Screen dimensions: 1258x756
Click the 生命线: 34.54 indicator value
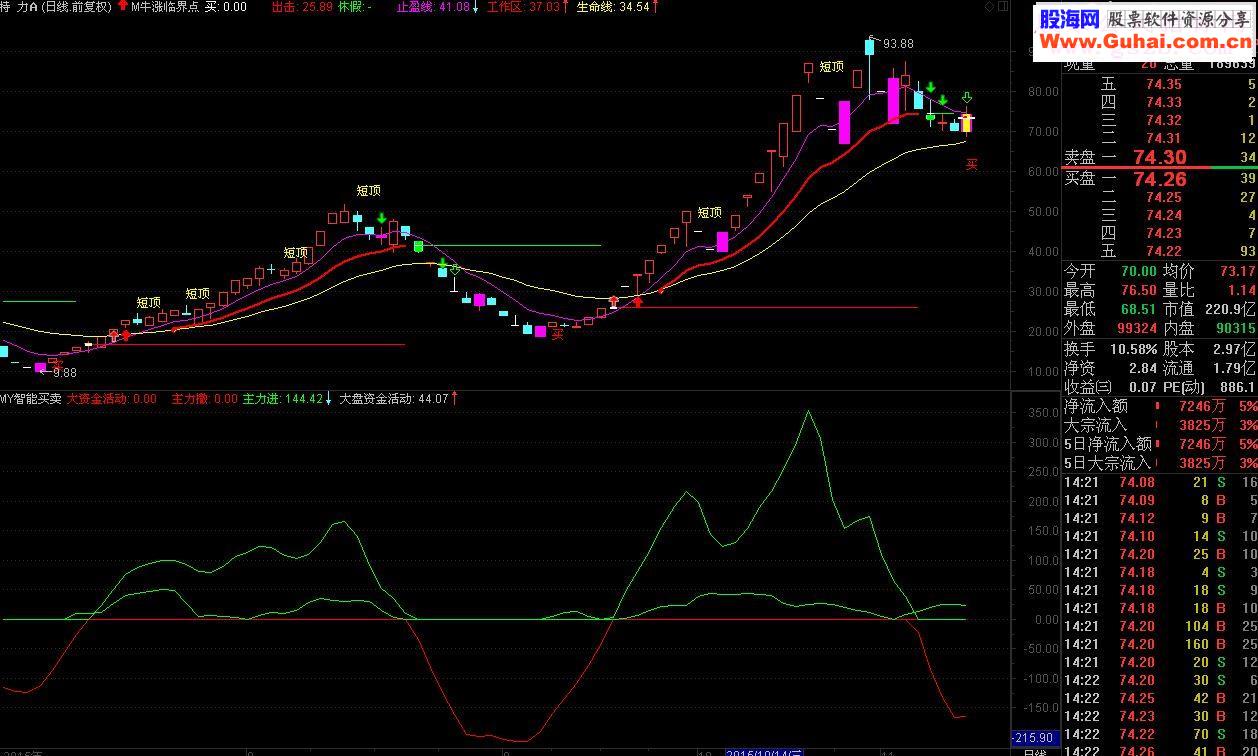coord(613,7)
